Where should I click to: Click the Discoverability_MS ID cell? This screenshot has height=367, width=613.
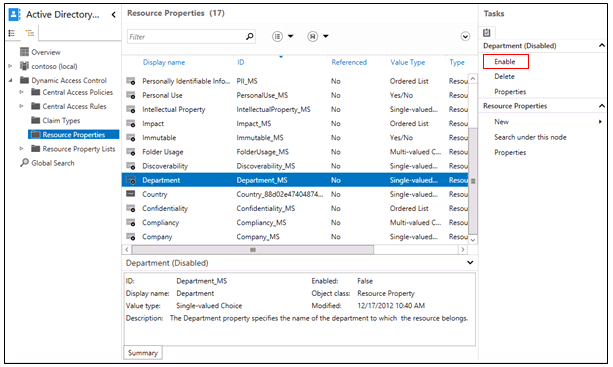click(x=266, y=166)
